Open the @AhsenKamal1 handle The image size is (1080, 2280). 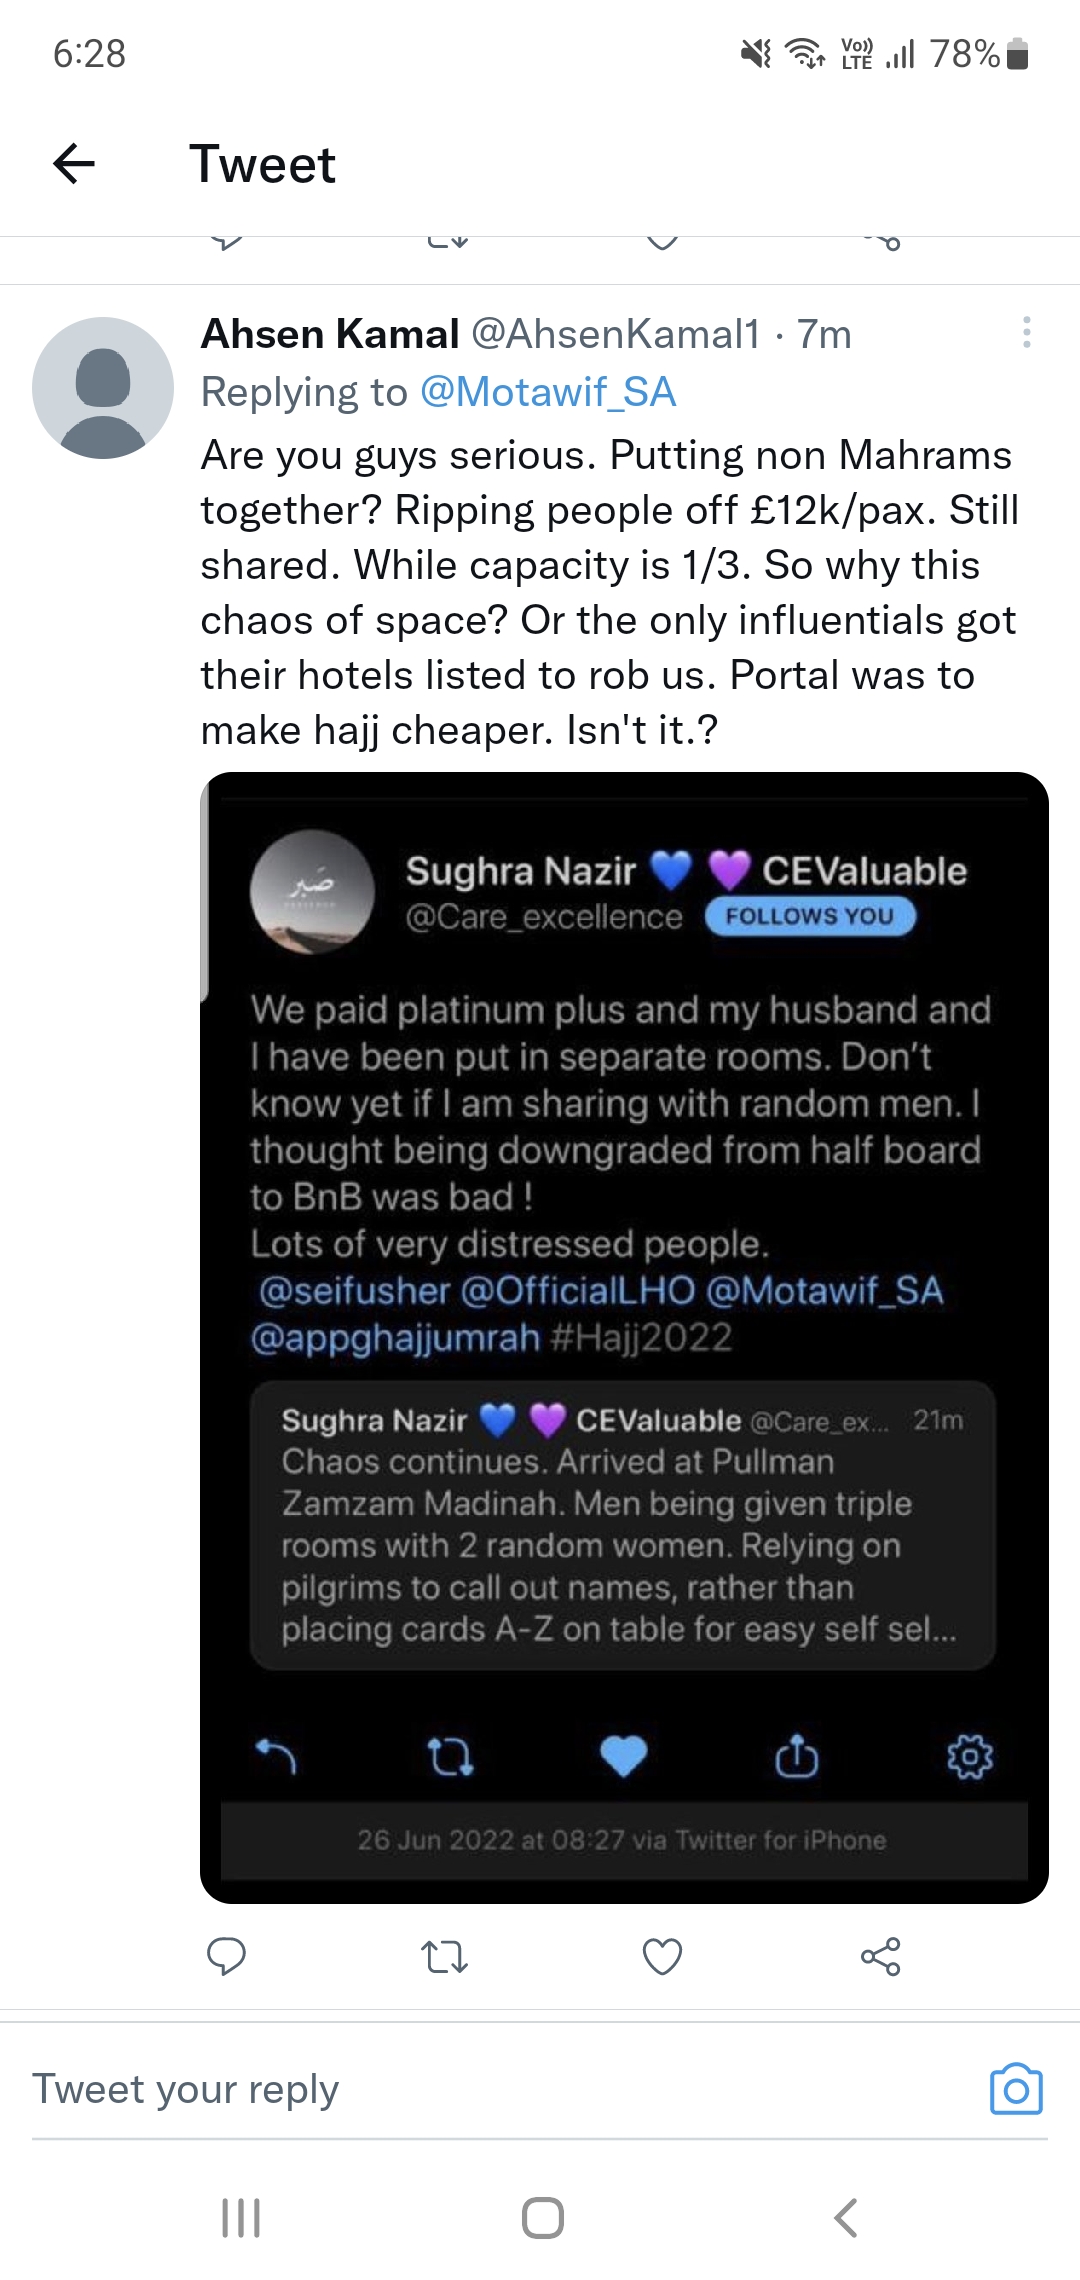coord(616,334)
